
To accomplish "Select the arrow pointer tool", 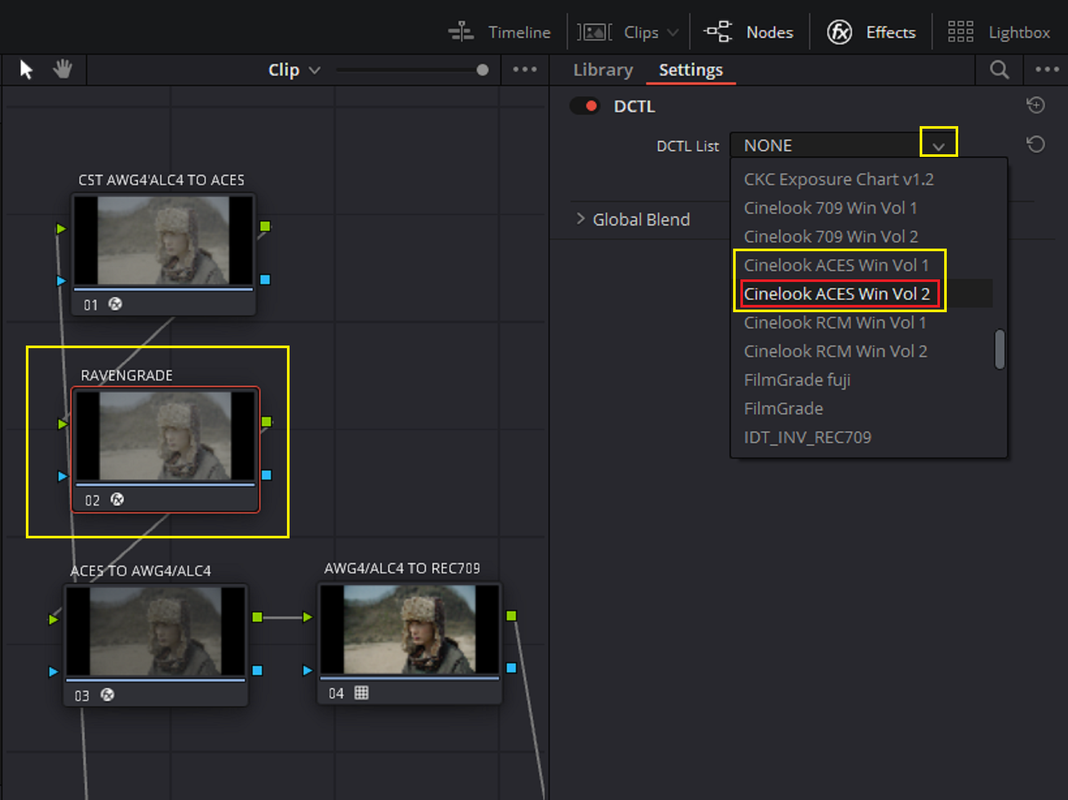I will (x=26, y=69).
